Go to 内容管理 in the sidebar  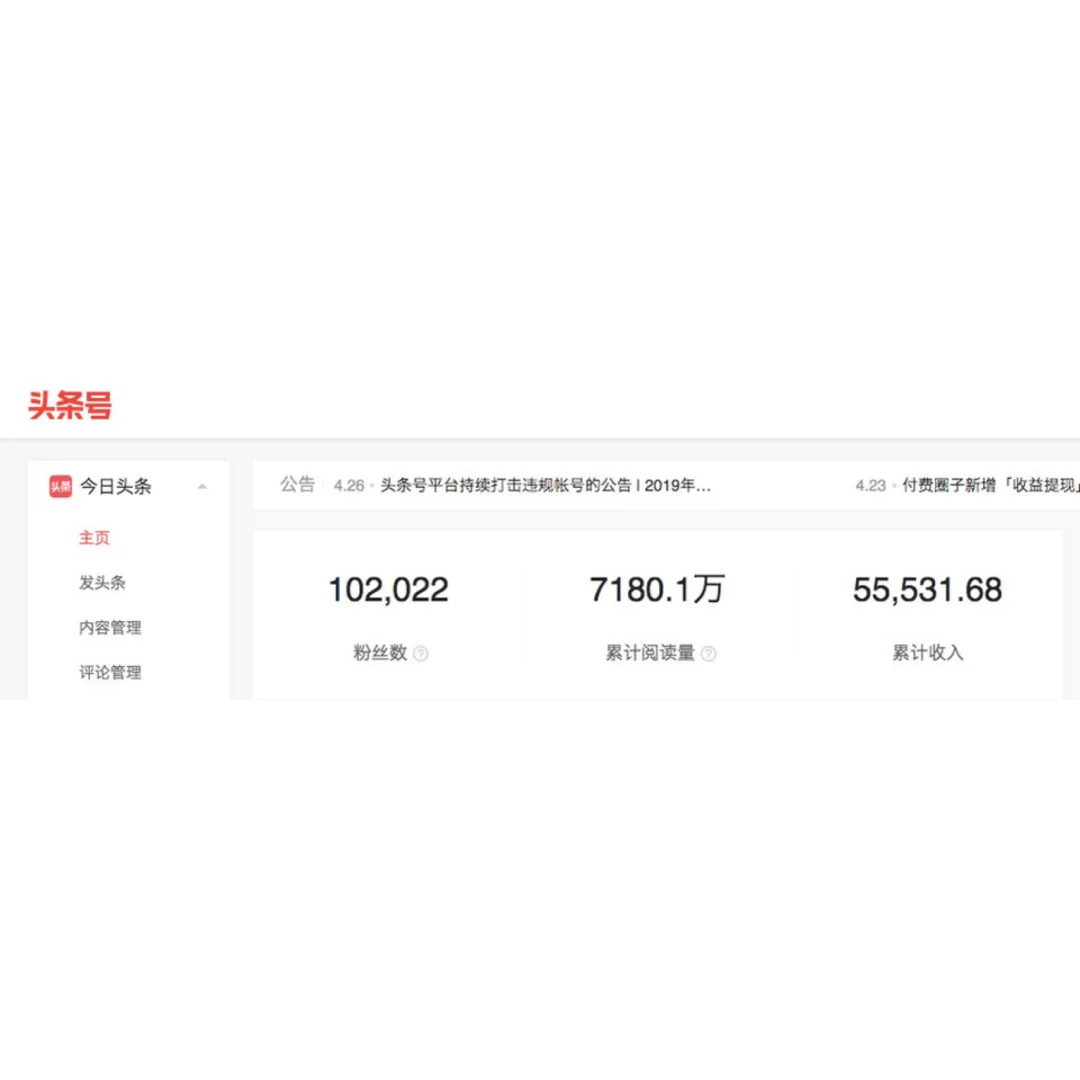110,627
